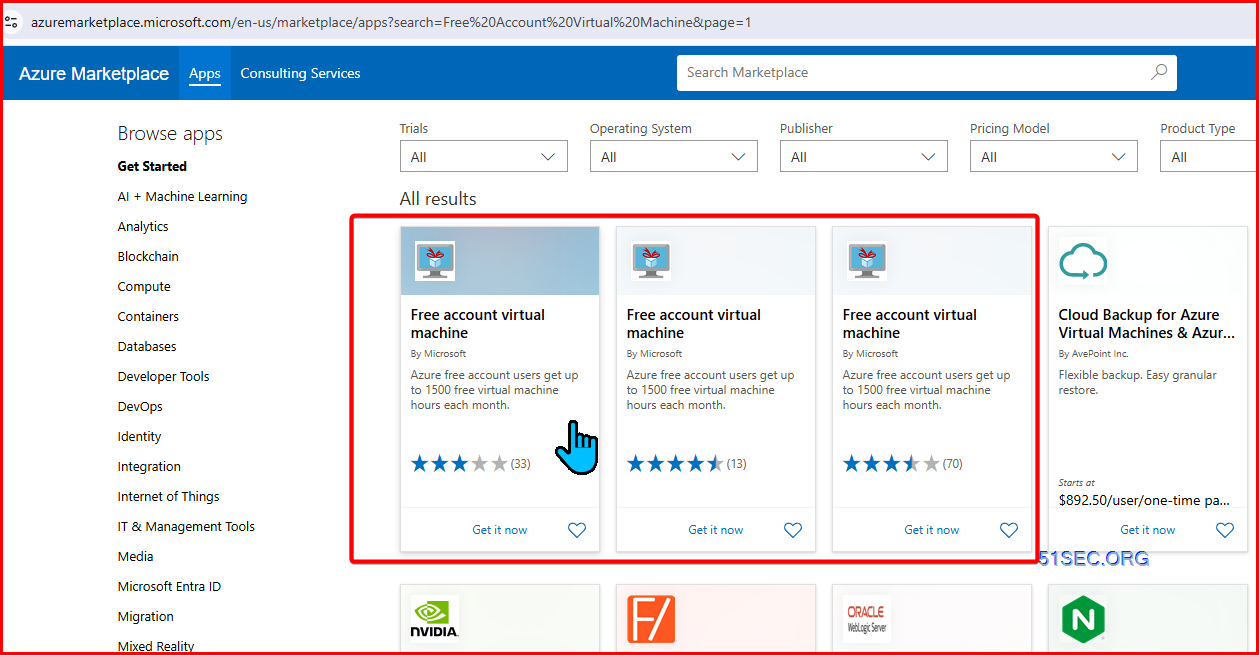1259x655 pixels.
Task: Click Get it now on the 13-review card
Action: (x=716, y=530)
